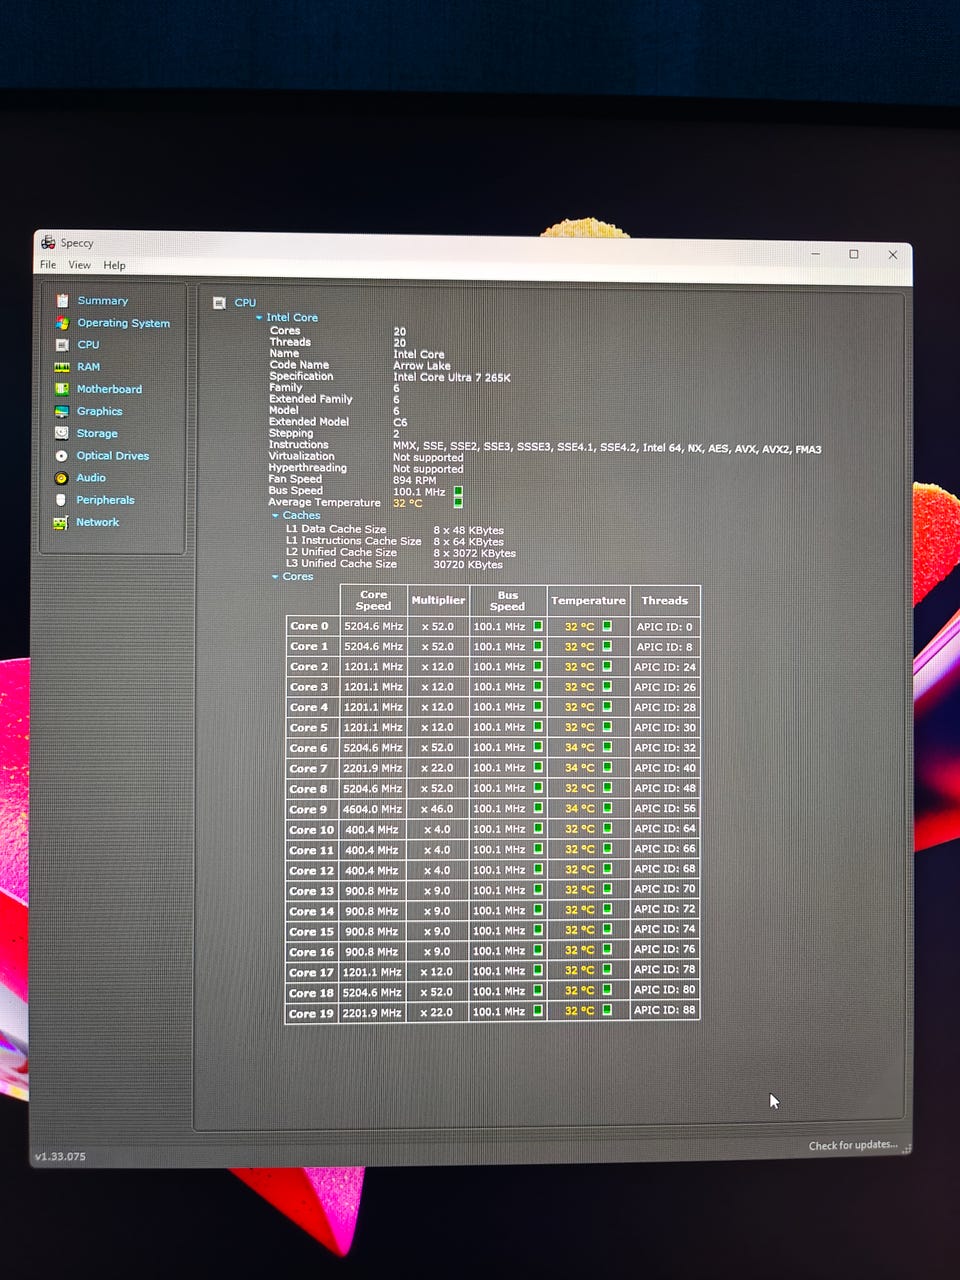Collapse the Cores section
Image resolution: width=960 pixels, height=1280 pixels.
pyautogui.click(x=275, y=577)
